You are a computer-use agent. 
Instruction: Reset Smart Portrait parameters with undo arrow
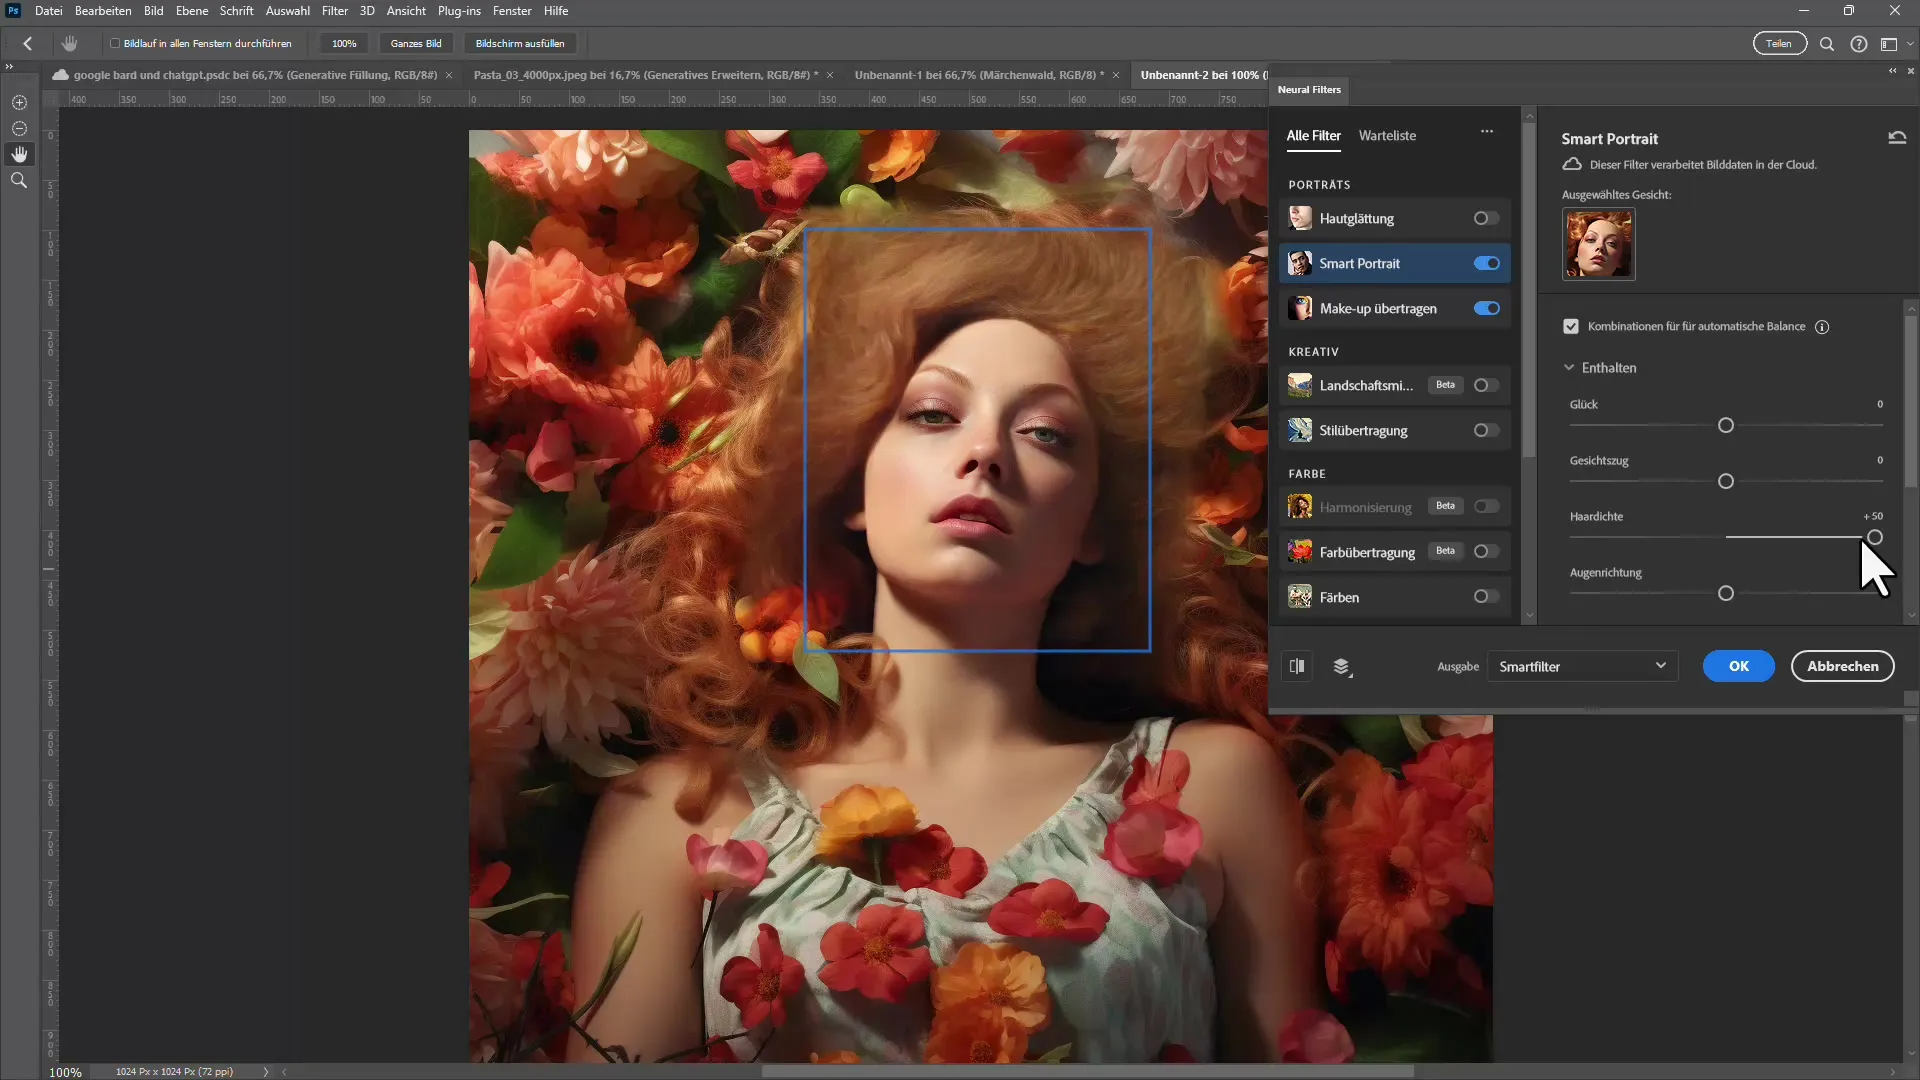1897,138
